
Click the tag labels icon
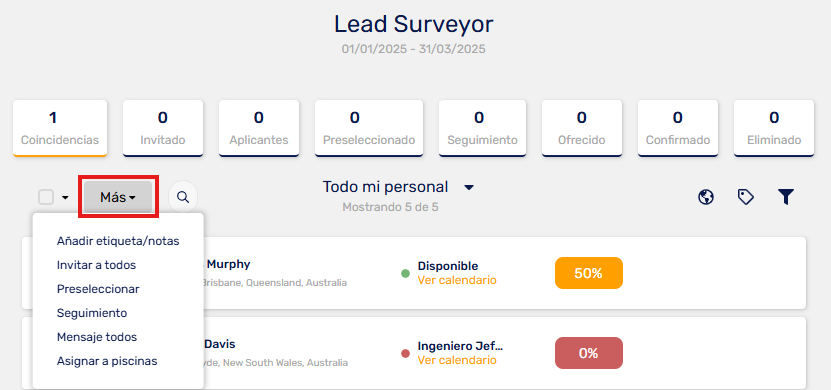(746, 197)
